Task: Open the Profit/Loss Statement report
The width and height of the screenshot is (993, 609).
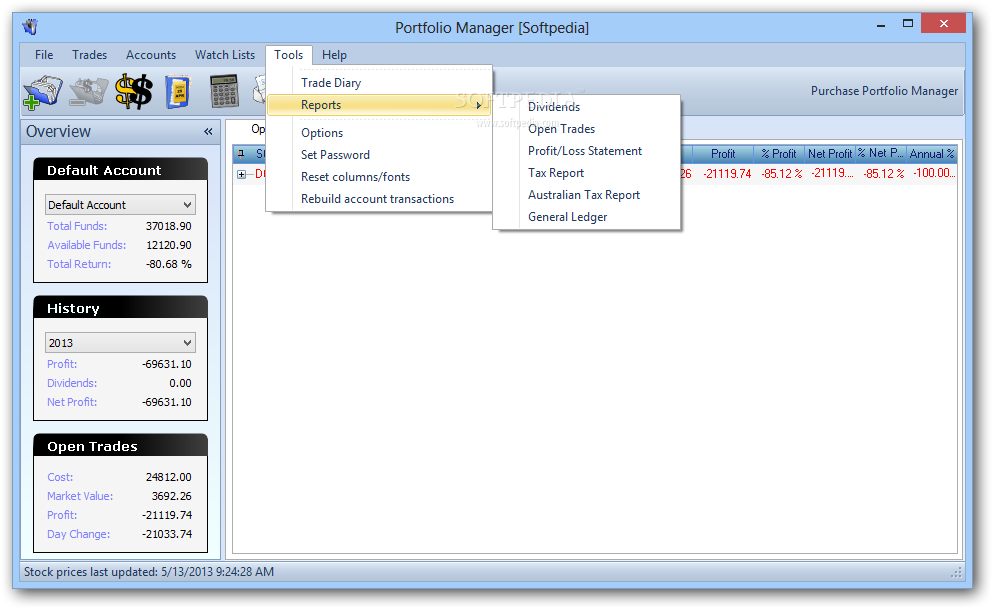Action: 587,151
